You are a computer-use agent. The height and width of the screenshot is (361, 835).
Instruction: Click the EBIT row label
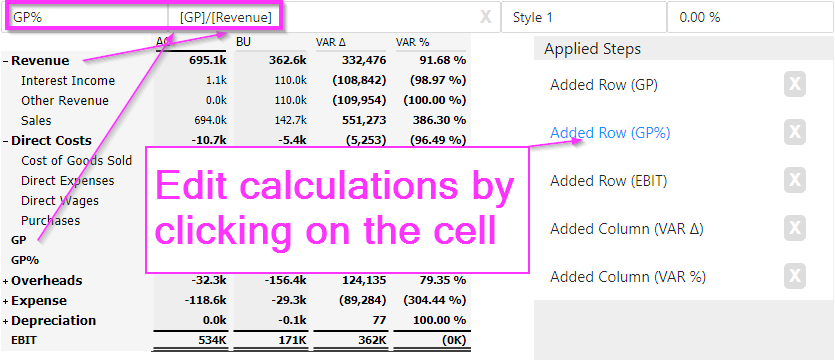point(24,340)
